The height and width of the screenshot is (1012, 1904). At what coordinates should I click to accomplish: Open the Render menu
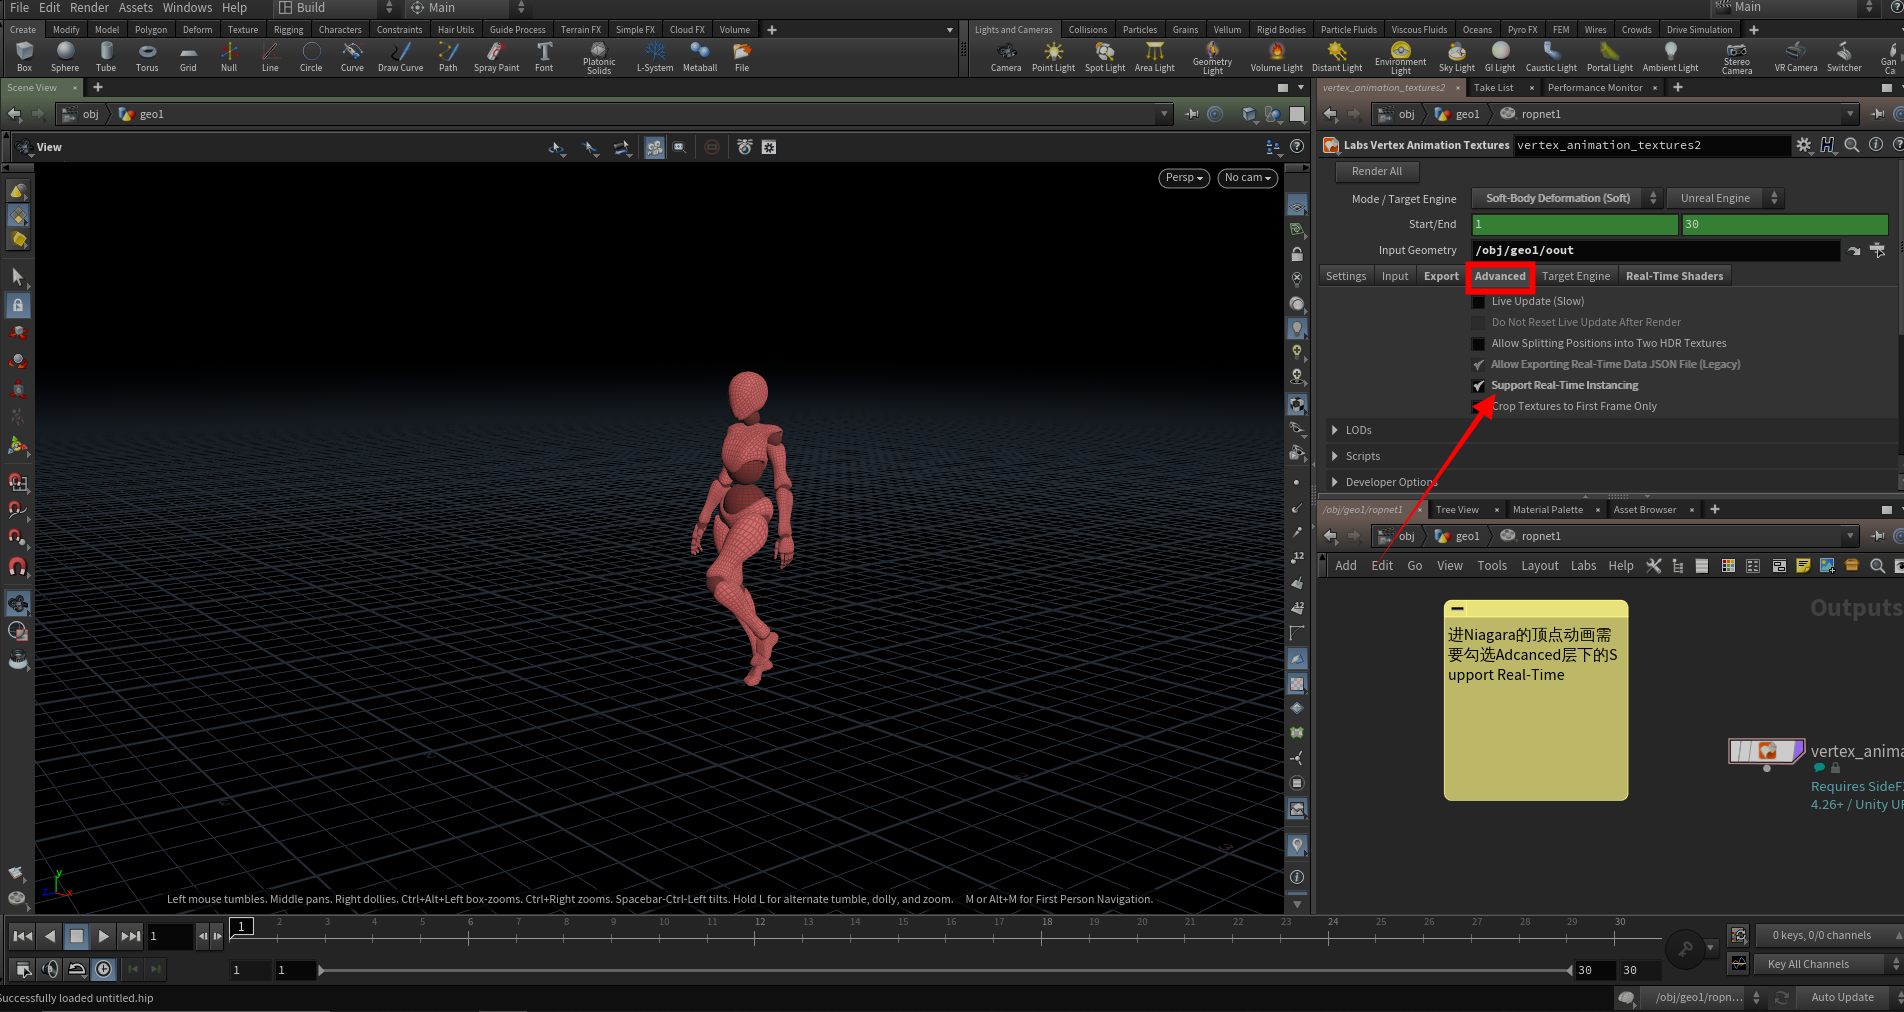[89, 8]
